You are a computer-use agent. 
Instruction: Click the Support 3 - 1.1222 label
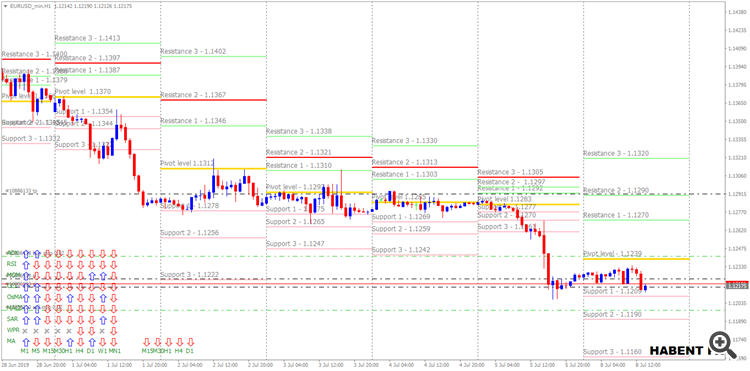pos(189,274)
